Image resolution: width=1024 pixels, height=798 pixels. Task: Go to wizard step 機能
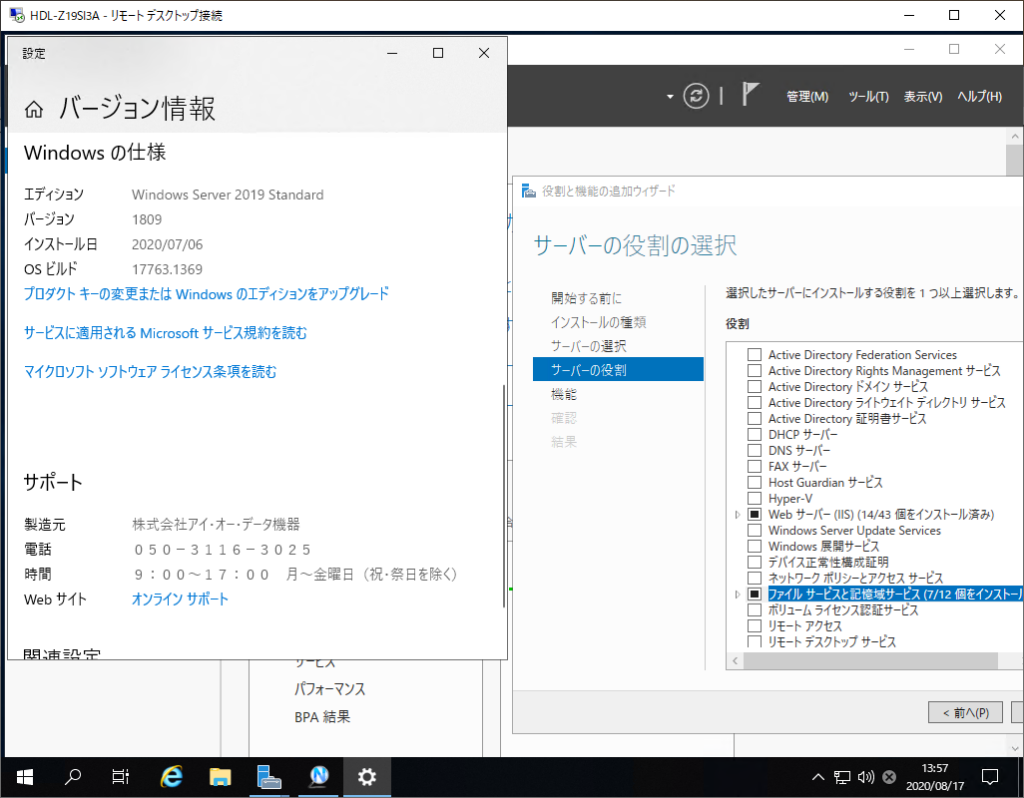click(x=564, y=394)
